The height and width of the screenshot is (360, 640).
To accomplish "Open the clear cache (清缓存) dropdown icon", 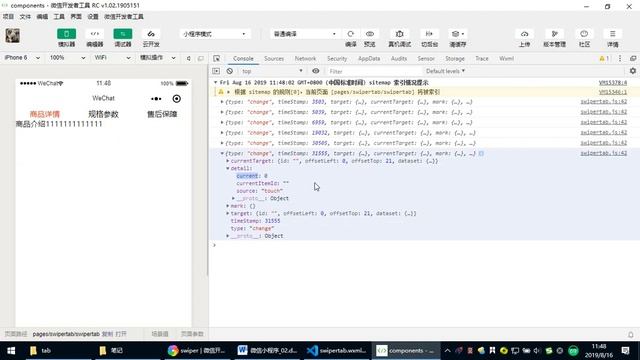I will 458,34.
